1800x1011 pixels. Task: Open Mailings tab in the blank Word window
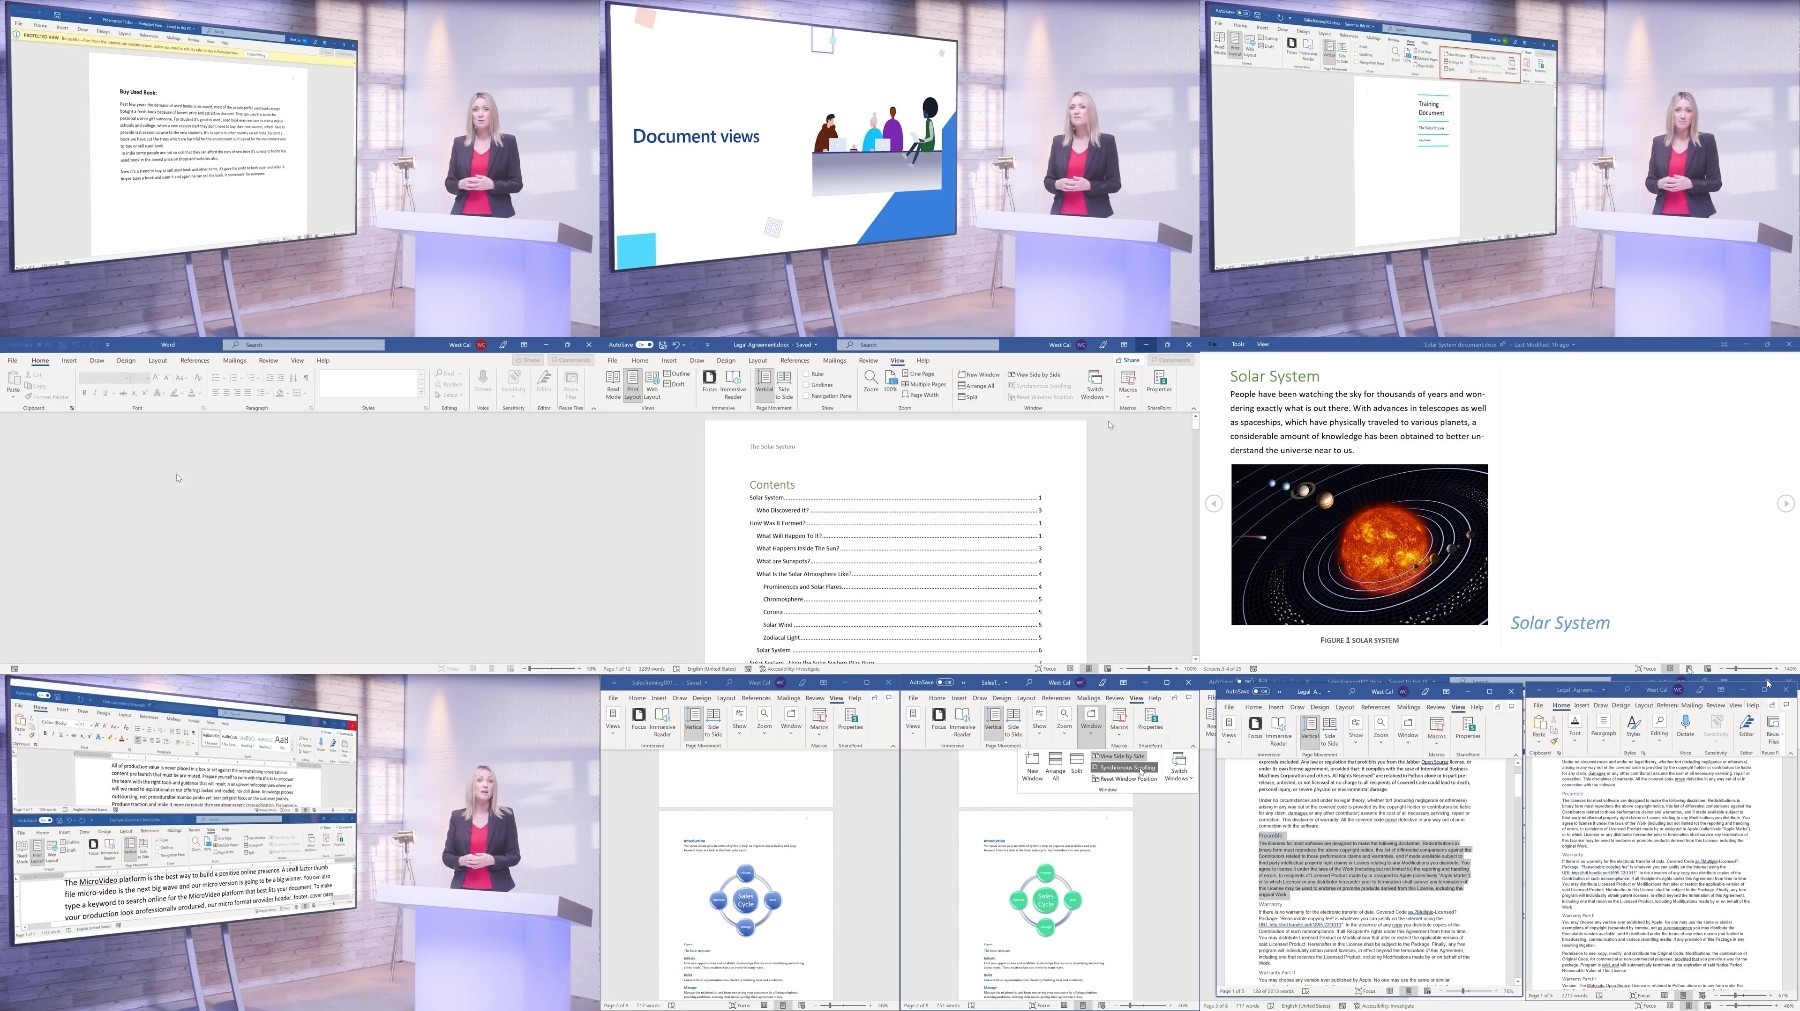point(234,360)
